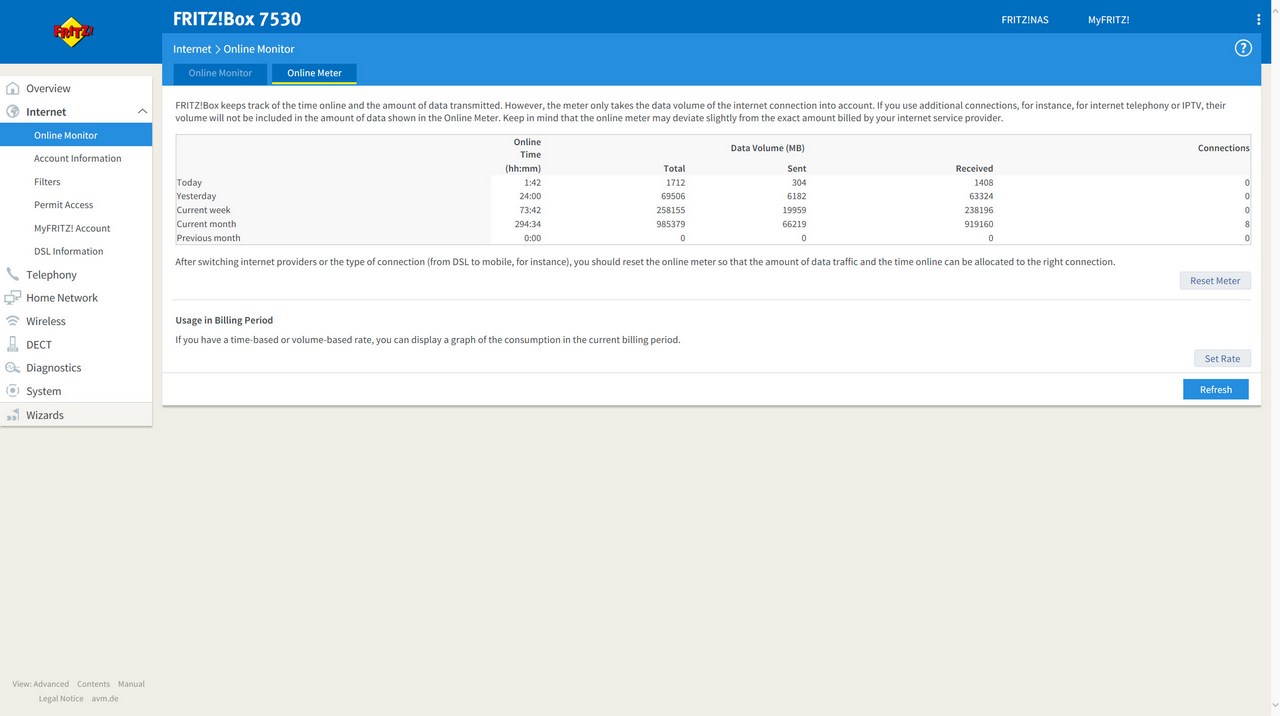This screenshot has width=1280, height=716.
Task: Select Online Monitor in the sidebar
Action: (x=76, y=135)
